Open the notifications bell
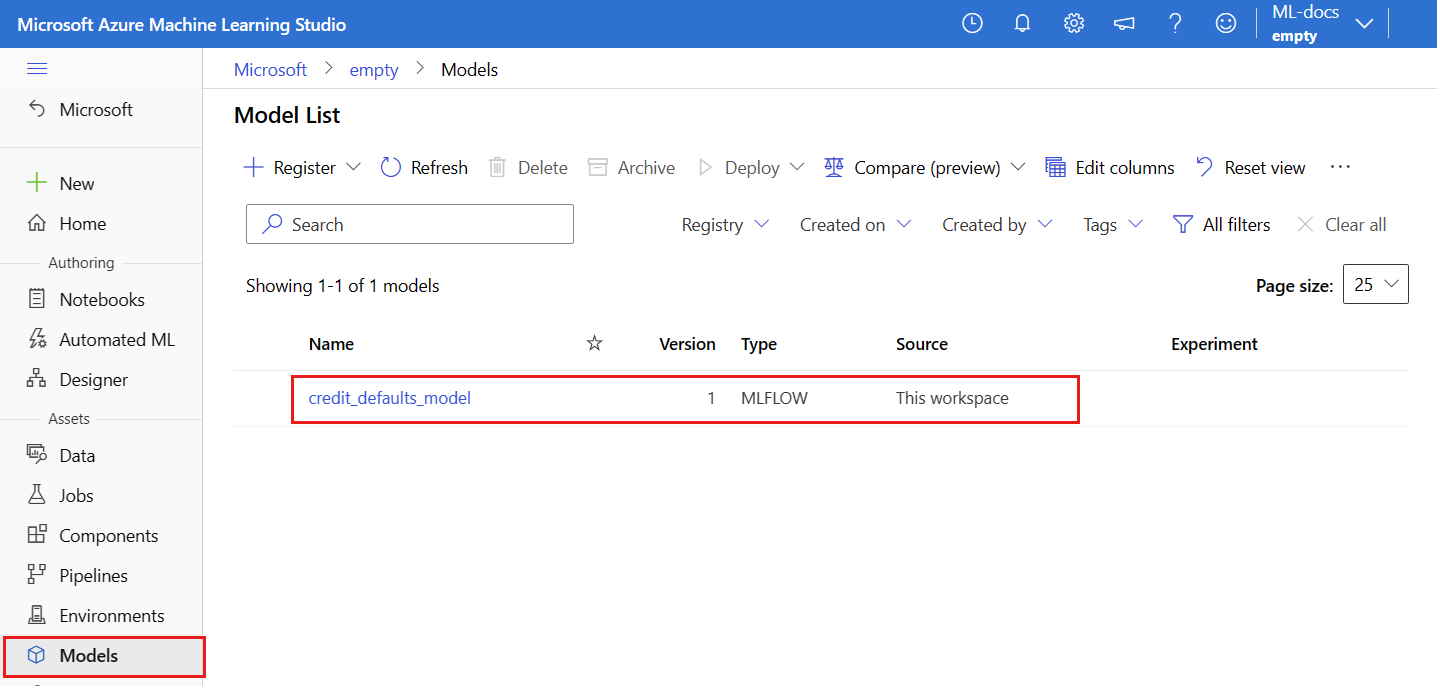 (1022, 24)
